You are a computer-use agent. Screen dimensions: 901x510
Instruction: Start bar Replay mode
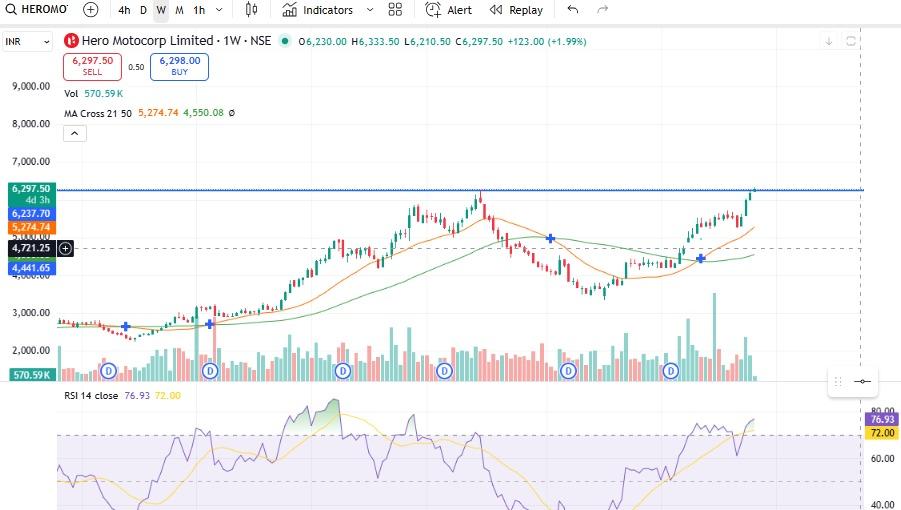516,10
